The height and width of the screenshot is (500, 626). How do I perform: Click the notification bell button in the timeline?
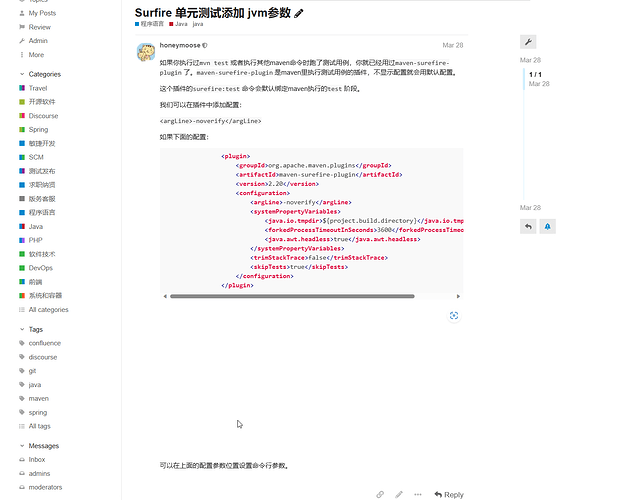[x=547, y=226]
